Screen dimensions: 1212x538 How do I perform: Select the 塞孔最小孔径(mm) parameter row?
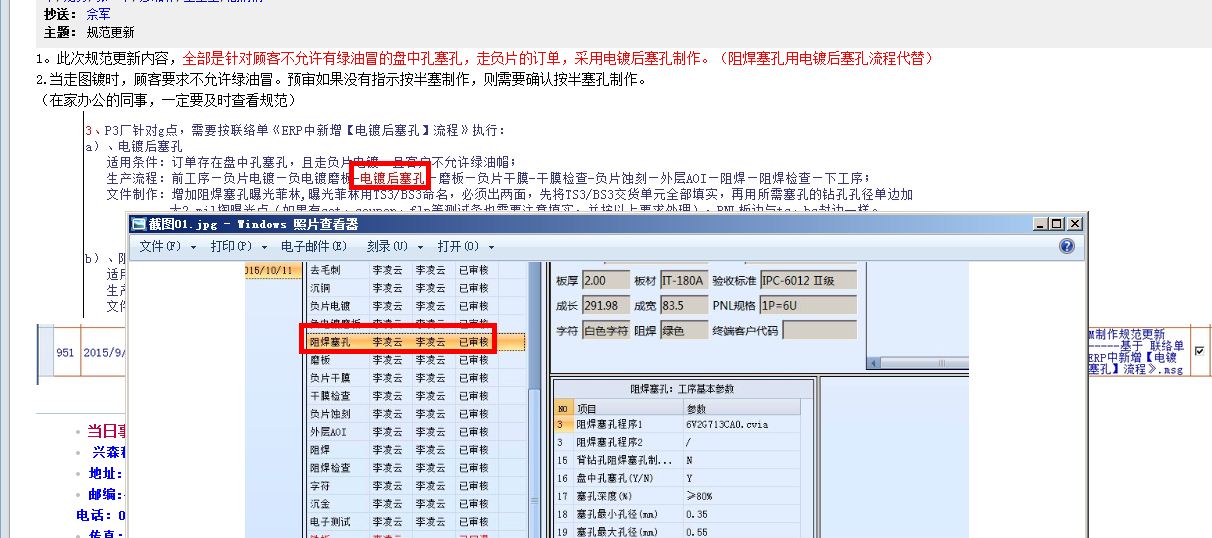(x=677, y=514)
